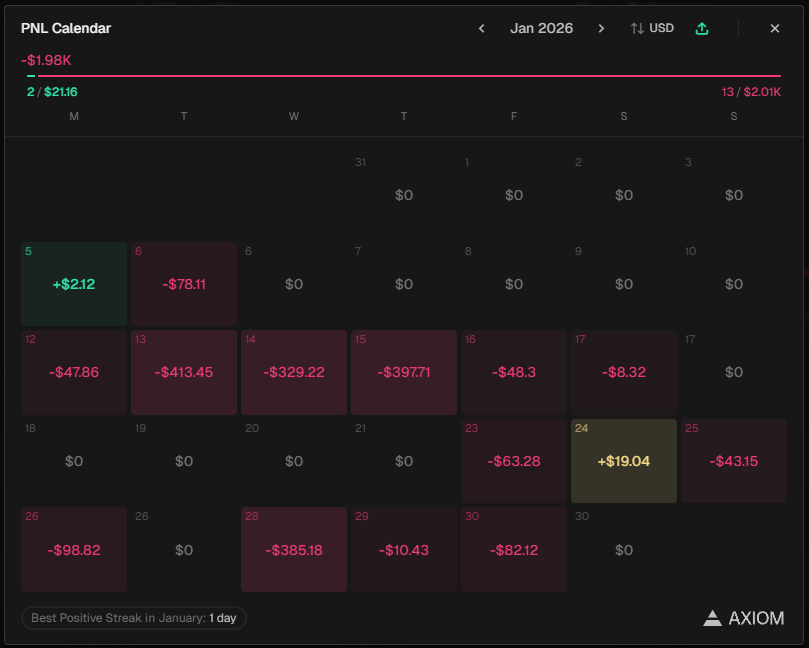Screen dimensions: 809x648
Task: Select the -$82.12 day cell
Action: pos(514,549)
